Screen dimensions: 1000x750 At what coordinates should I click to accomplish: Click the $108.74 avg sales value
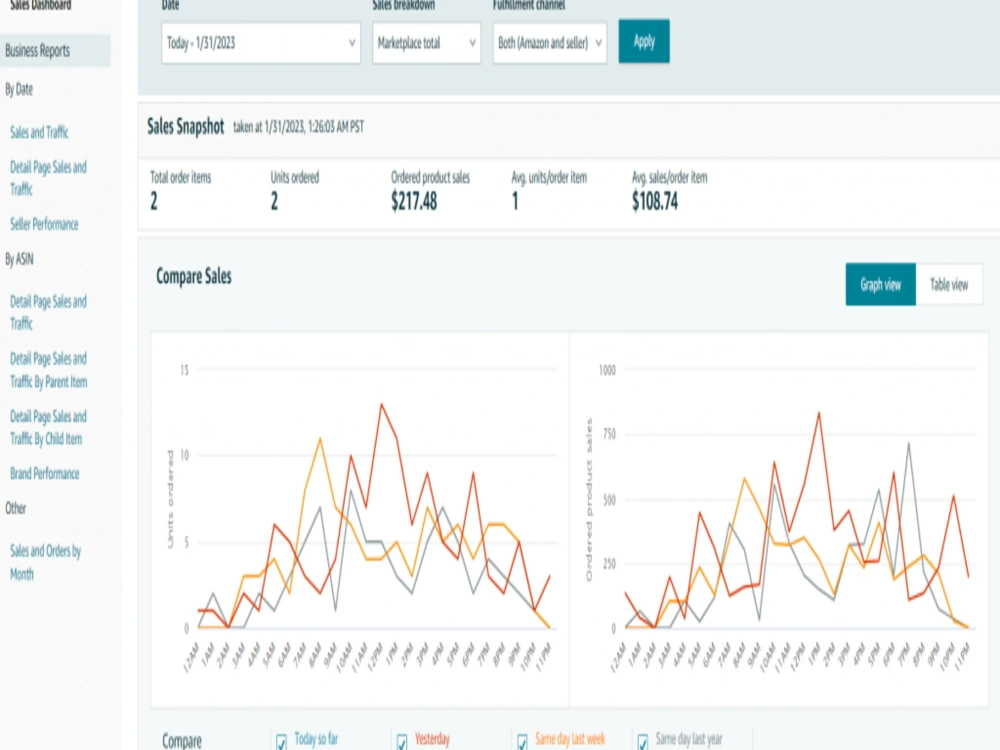coord(655,202)
